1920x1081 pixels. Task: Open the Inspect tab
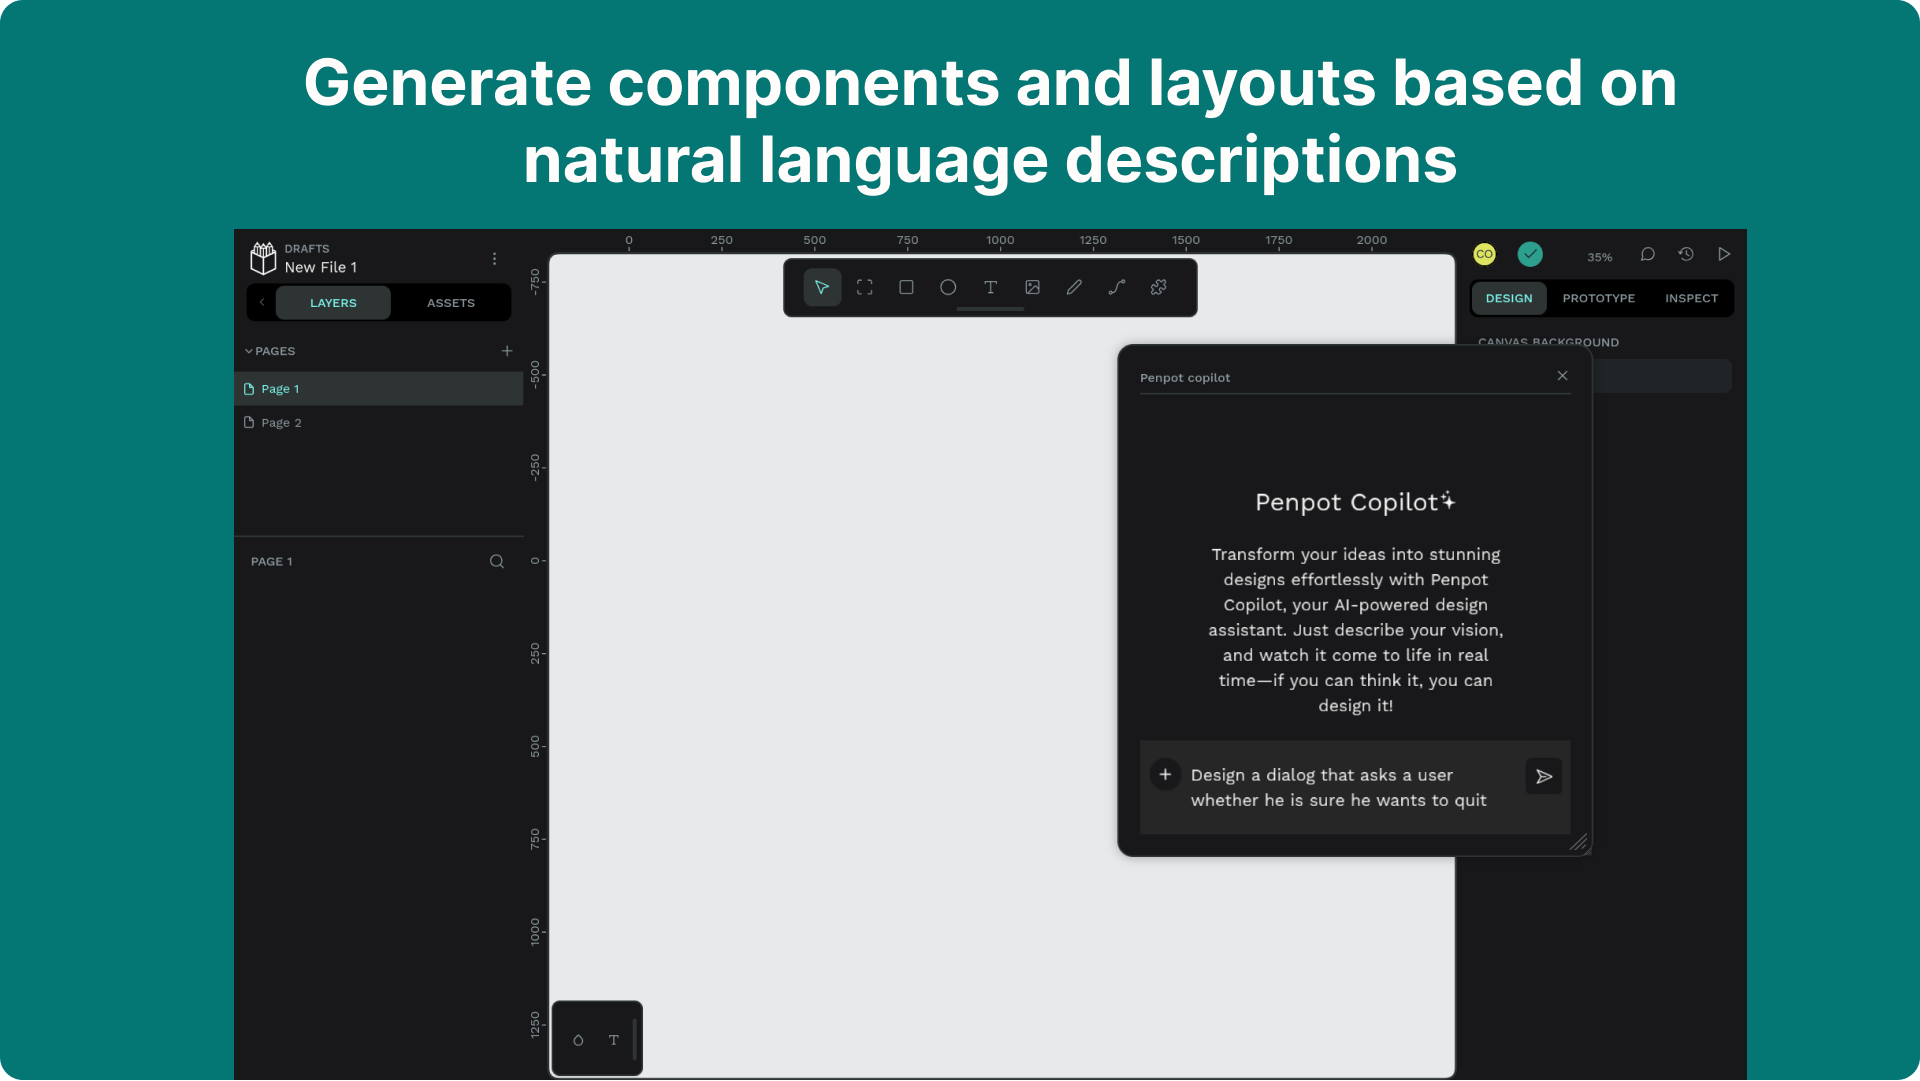tap(1692, 299)
